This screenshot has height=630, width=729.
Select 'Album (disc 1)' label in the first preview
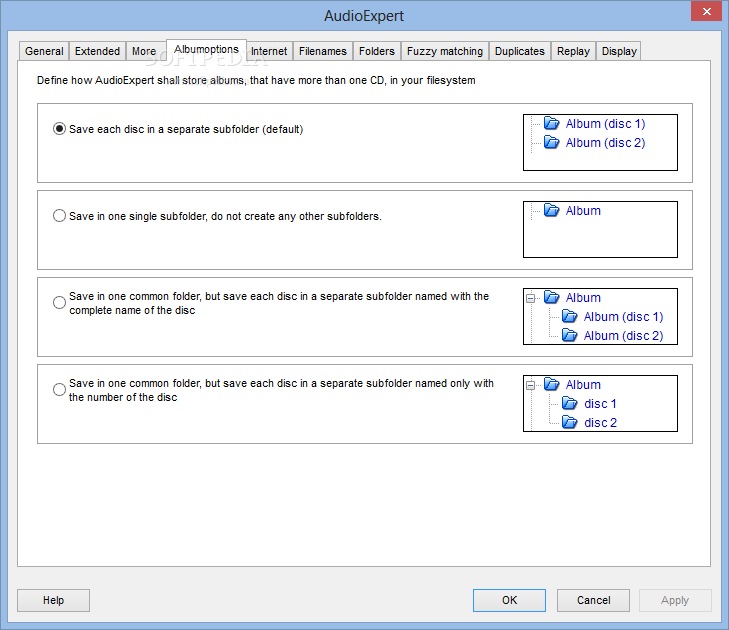605,124
